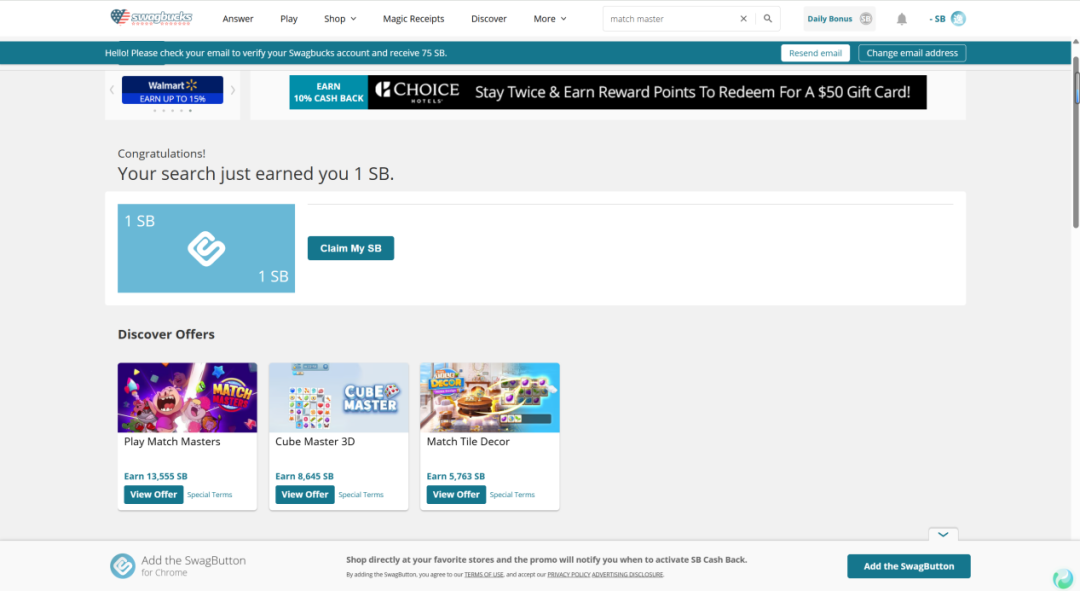The image size is (1080, 591).
Task: Open the Discover page
Action: 489,19
